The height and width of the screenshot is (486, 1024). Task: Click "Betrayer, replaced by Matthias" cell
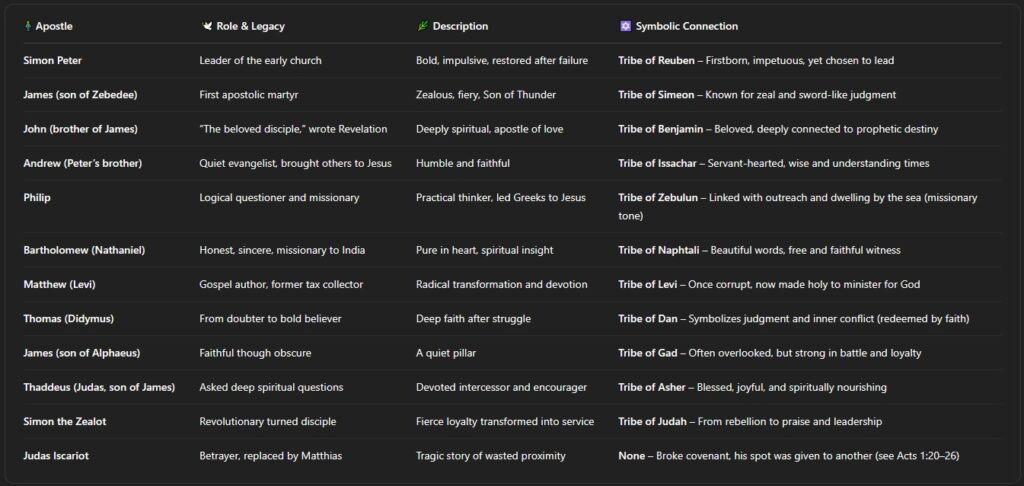pos(270,456)
